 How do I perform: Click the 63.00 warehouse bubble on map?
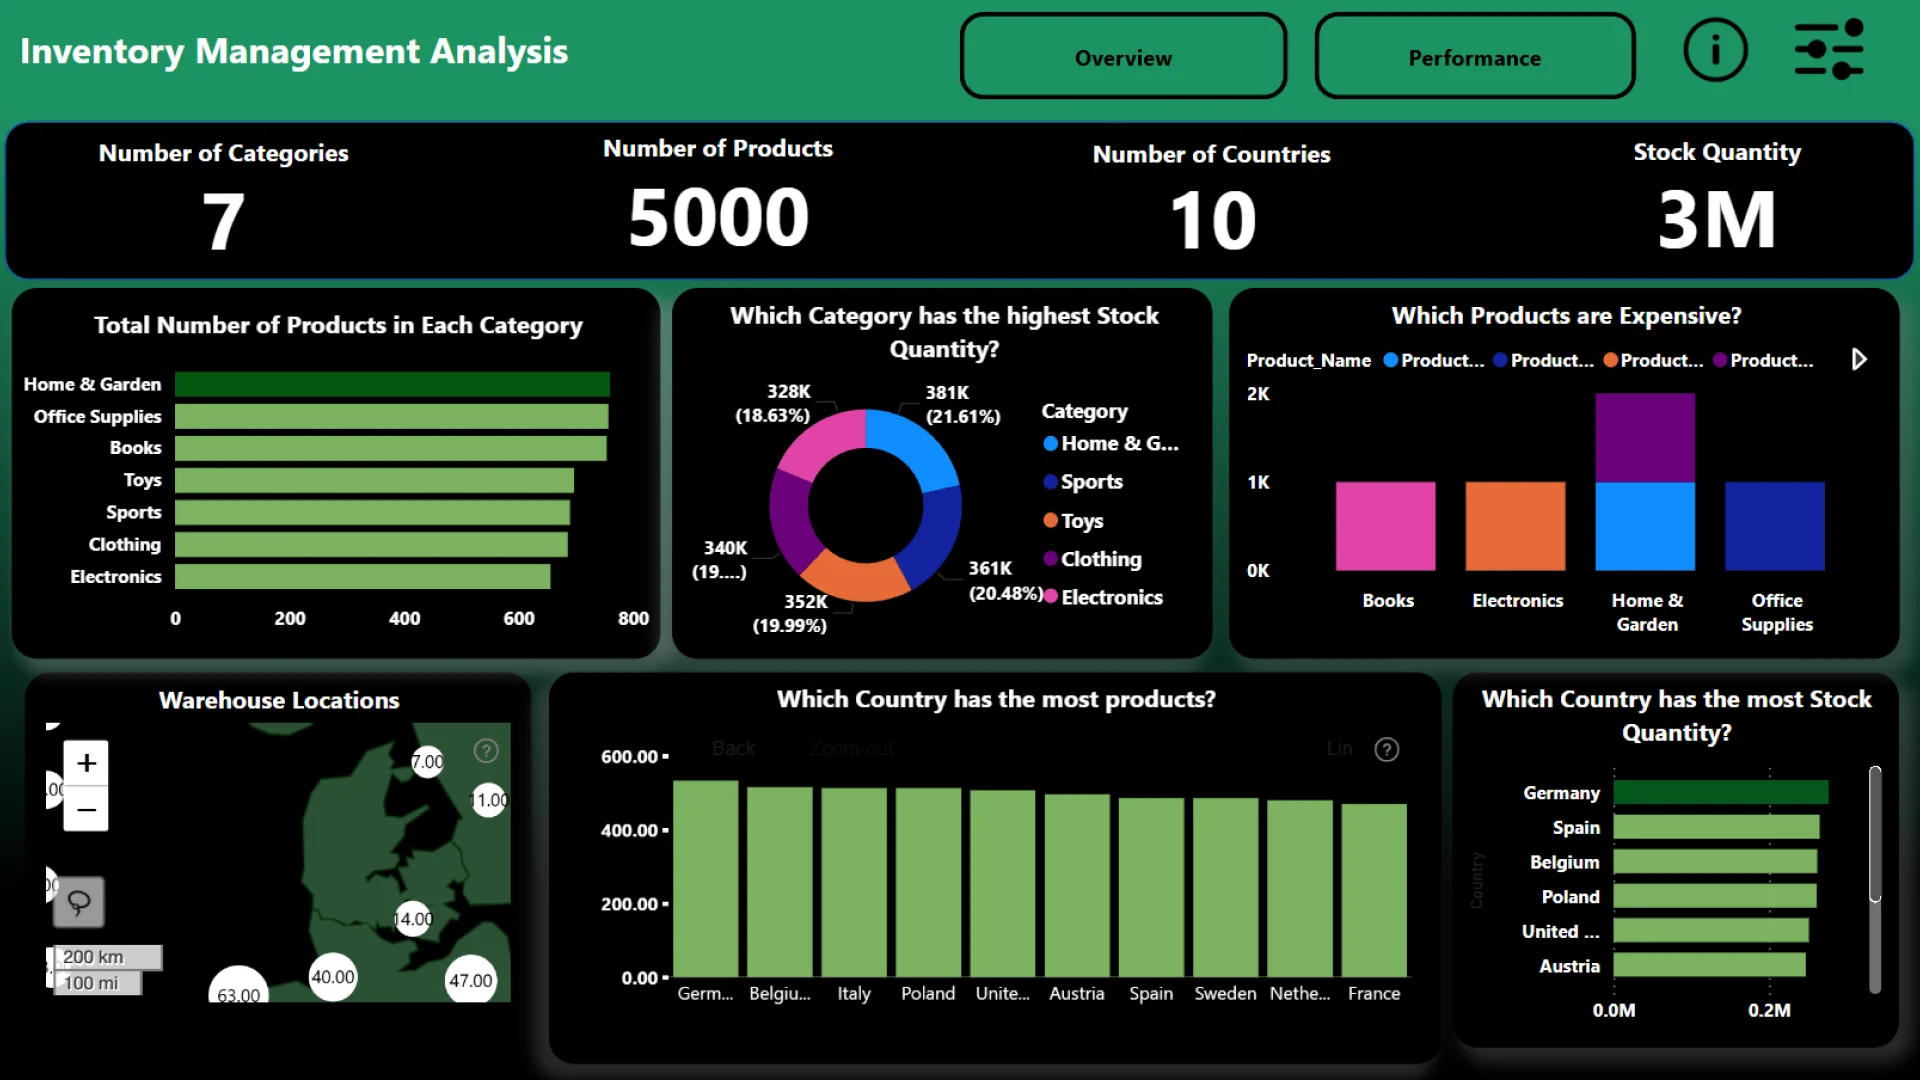pyautogui.click(x=238, y=988)
